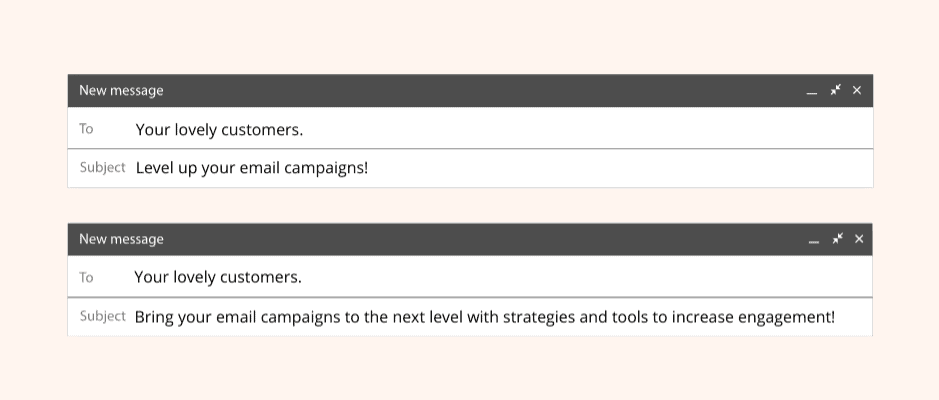Screen dimensions: 939x400
Task: Click the top window's 'New message' title
Action: point(121,90)
